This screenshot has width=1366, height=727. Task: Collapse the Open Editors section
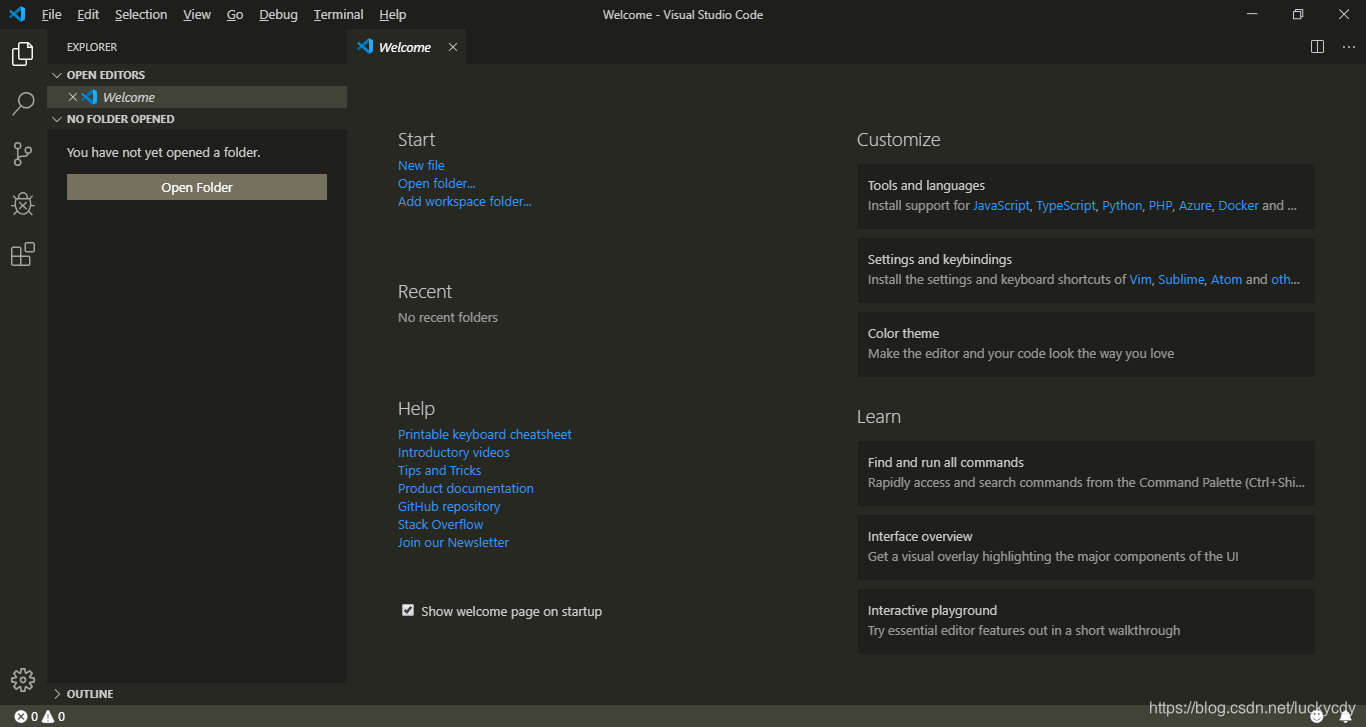58,75
